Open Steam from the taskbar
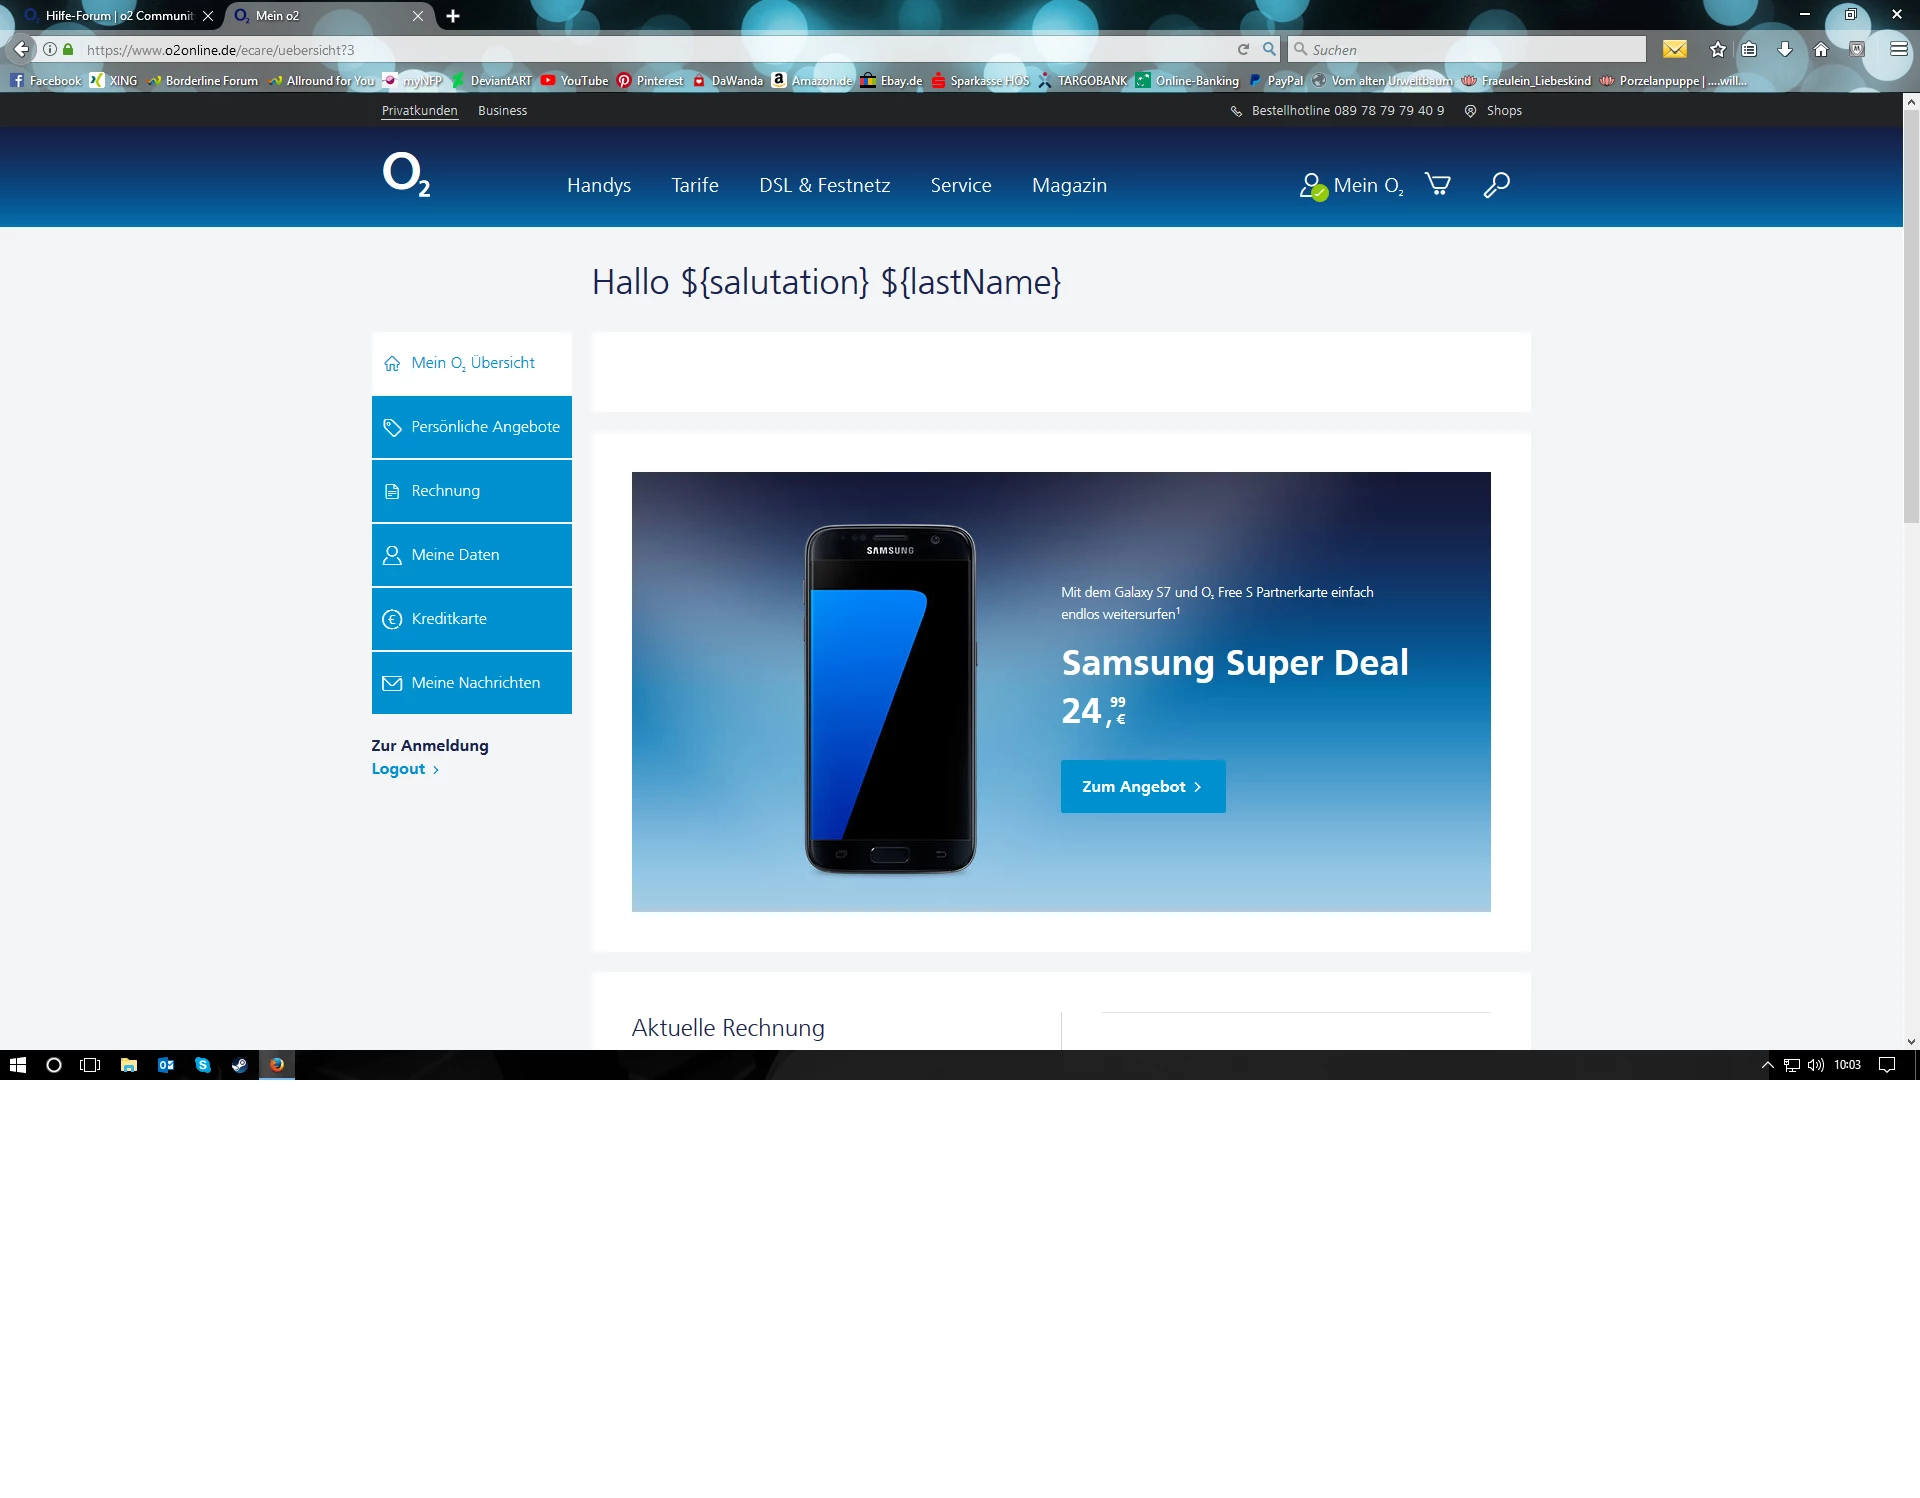Viewport: 1920px width, 1498px height. click(240, 1065)
